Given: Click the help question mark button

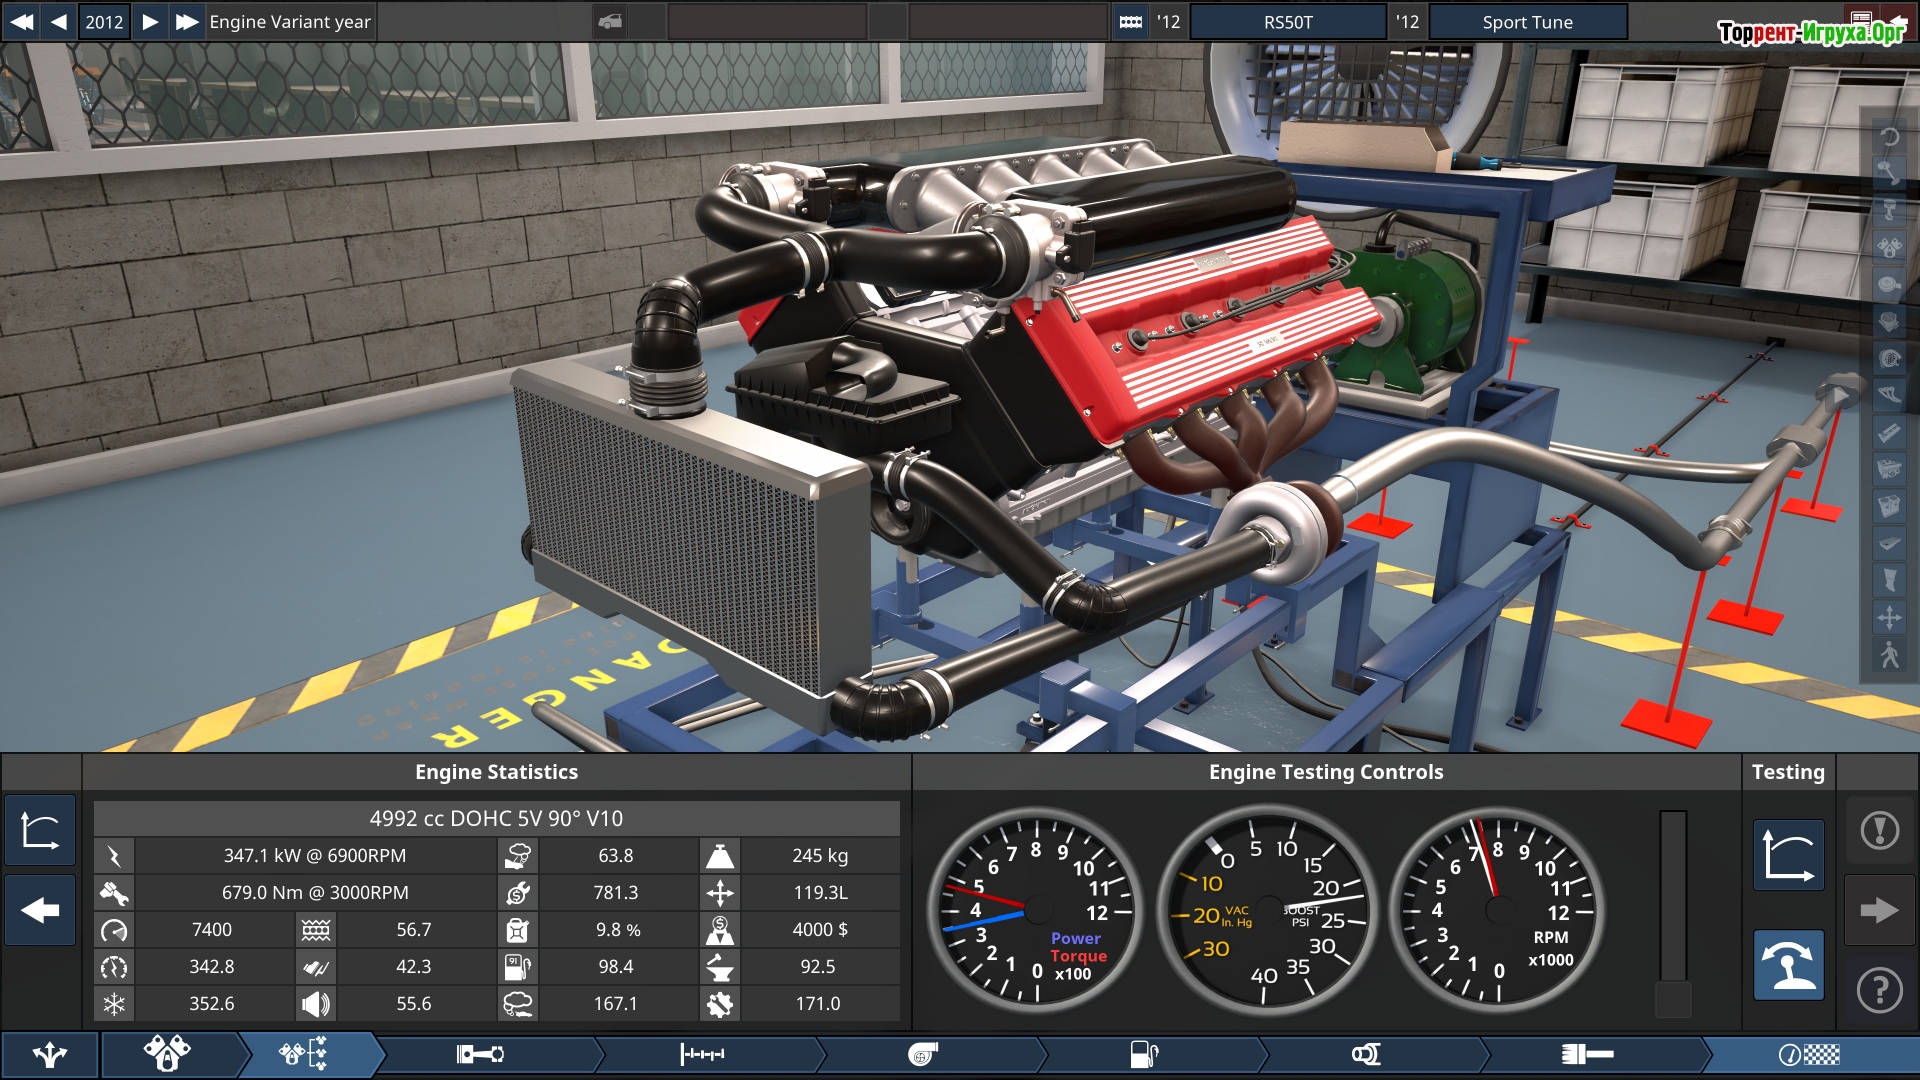Looking at the screenshot, I should tap(1879, 990).
